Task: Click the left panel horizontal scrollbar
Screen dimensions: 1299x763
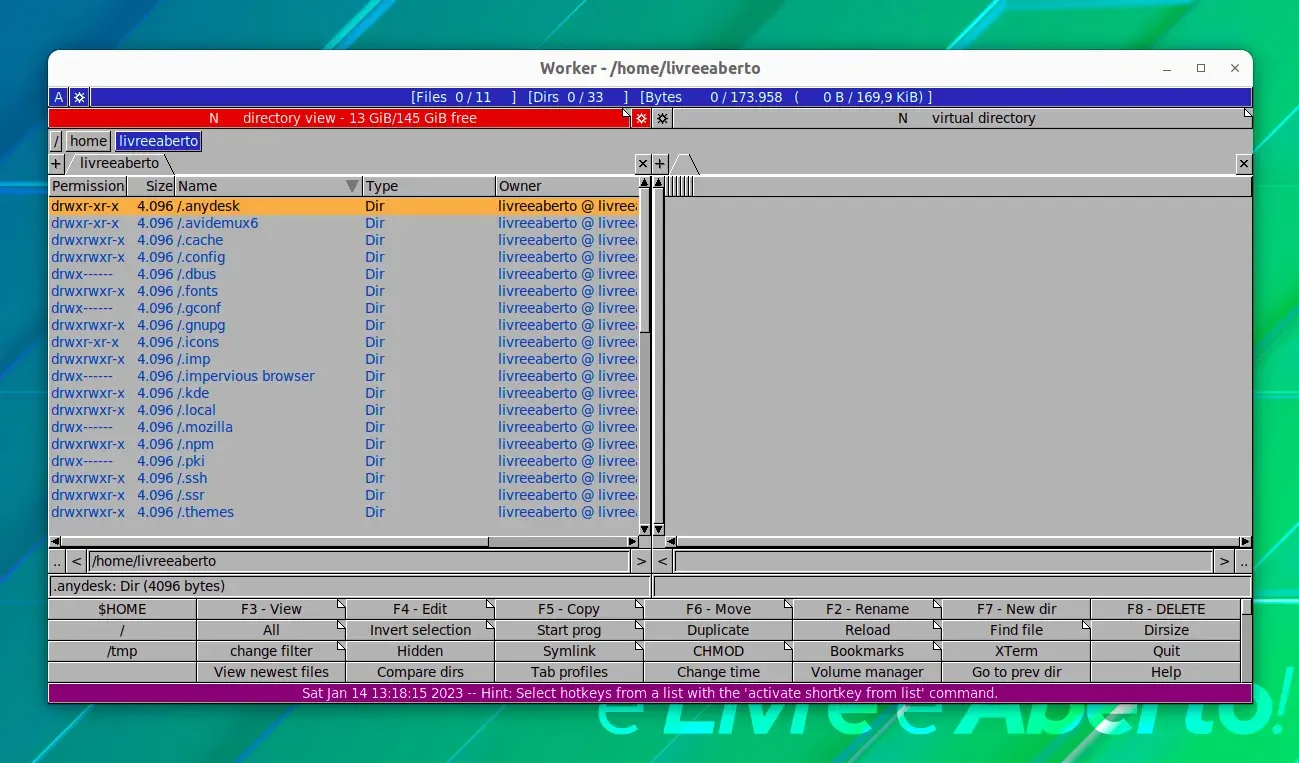Action: pos(343,542)
